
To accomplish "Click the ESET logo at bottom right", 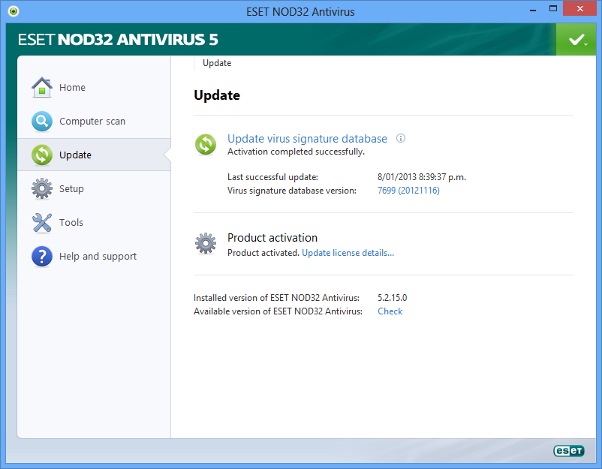I will (x=569, y=451).
